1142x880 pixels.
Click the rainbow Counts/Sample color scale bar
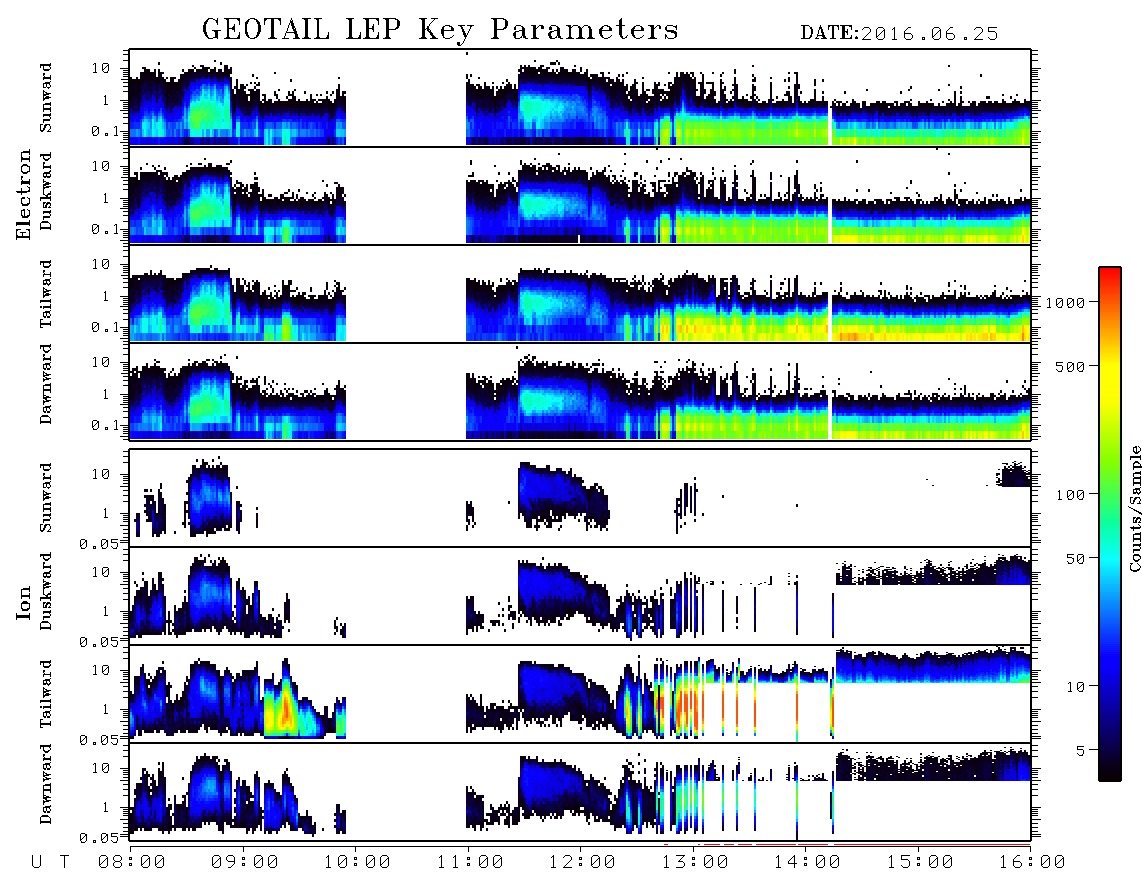pos(1109,524)
